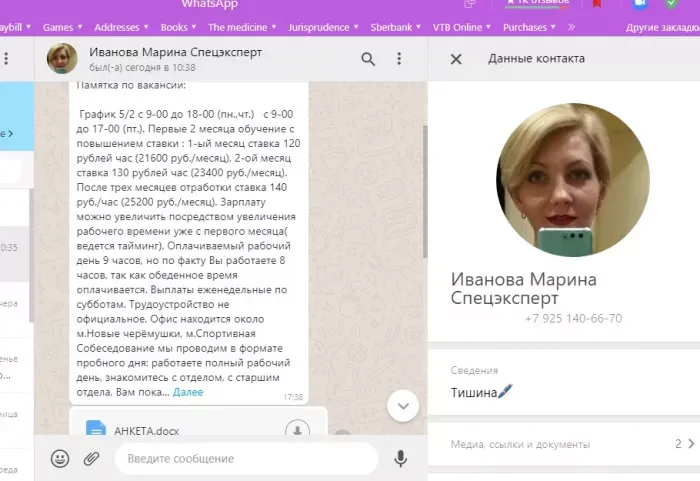Click Данные контакта panel title

point(536,59)
